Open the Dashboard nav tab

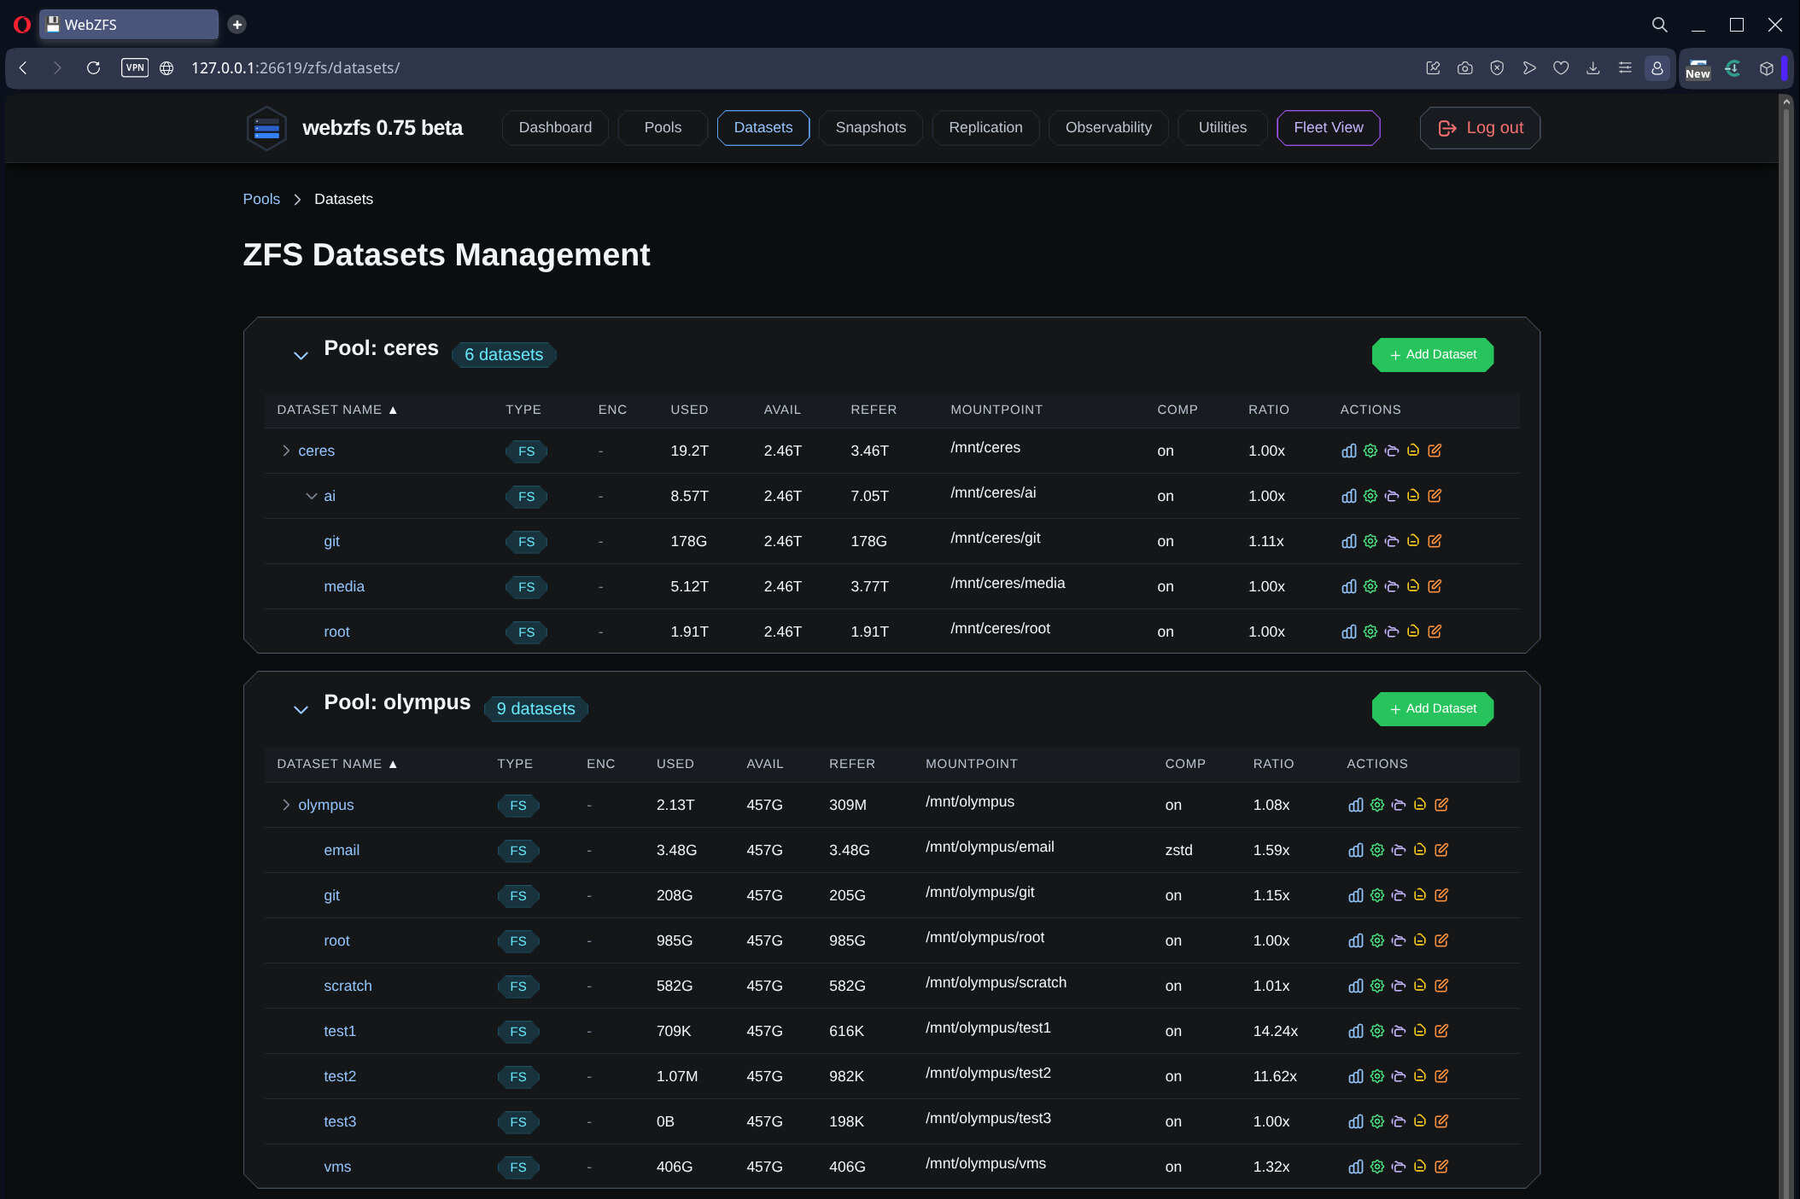click(x=555, y=128)
